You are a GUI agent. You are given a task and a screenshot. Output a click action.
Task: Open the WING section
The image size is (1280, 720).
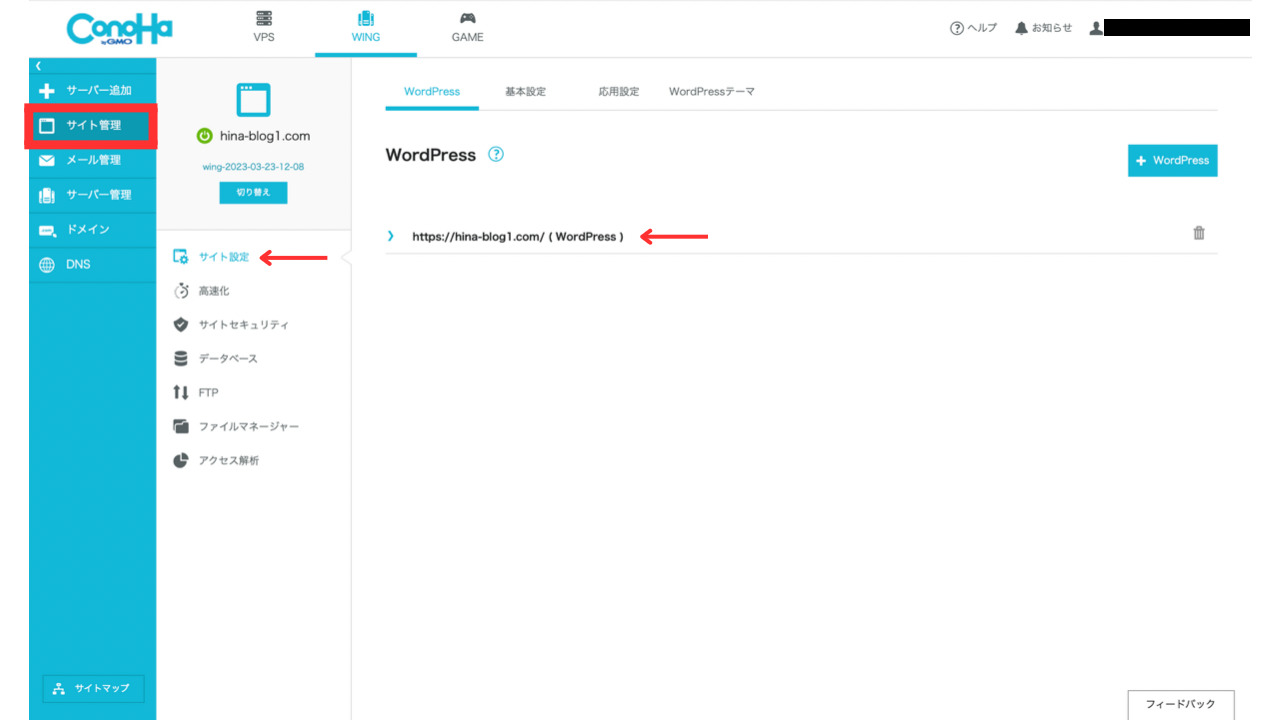tap(366, 27)
